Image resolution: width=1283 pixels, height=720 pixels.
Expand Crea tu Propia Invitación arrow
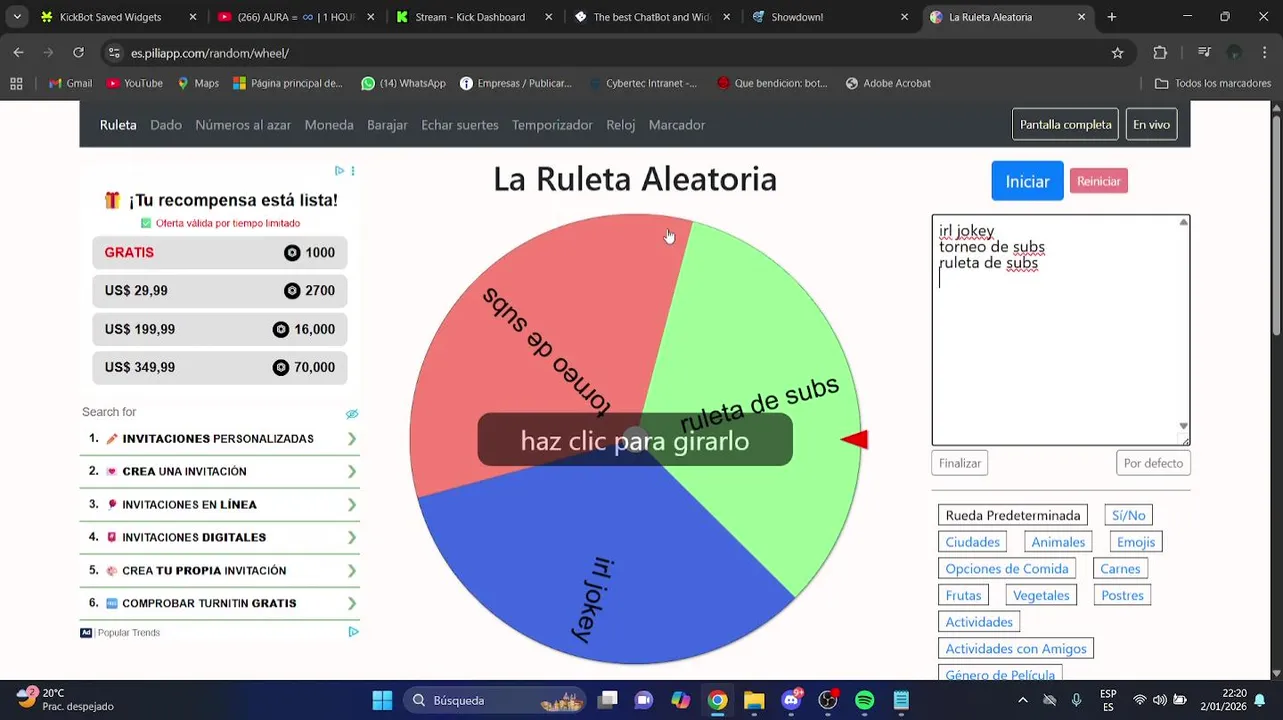pos(352,570)
